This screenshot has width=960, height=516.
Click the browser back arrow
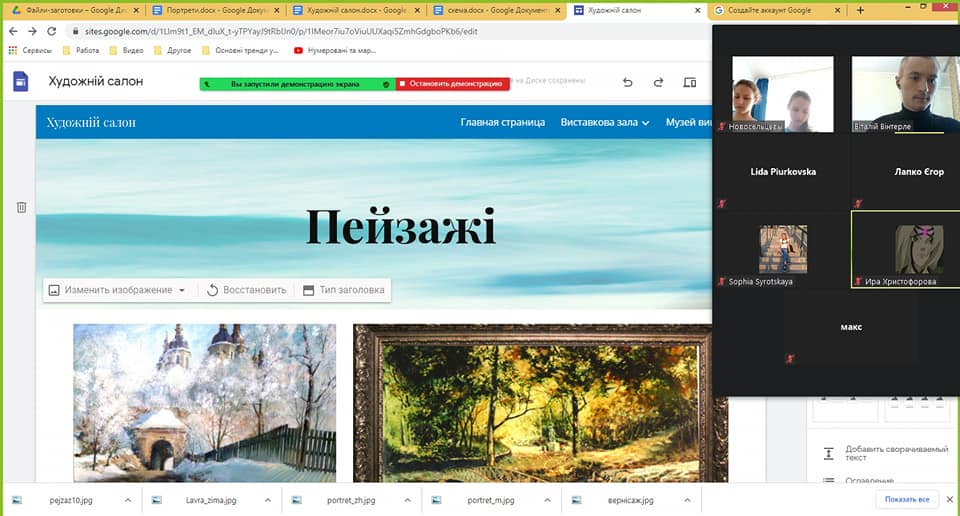pyautogui.click(x=13, y=31)
